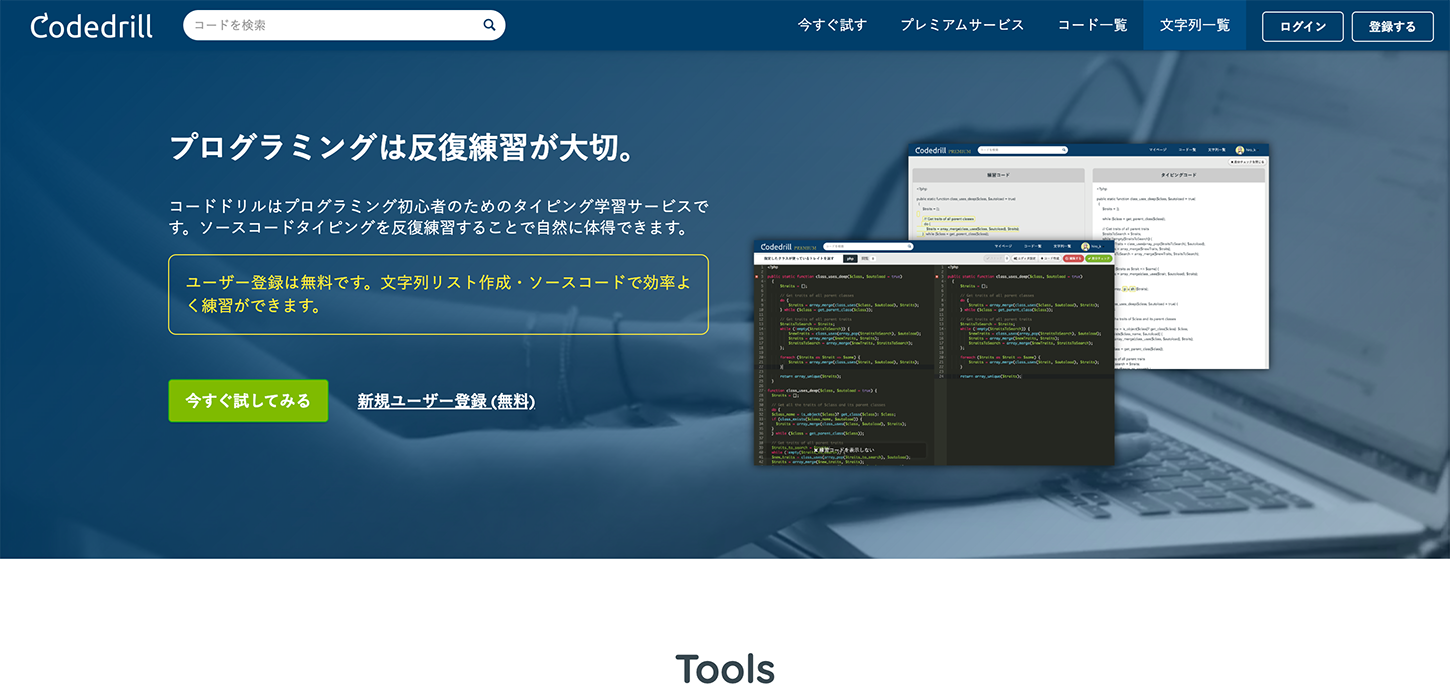The width and height of the screenshot is (1450, 700).
Task: Click the red button in the dark screenshot toolbar
Action: click(x=1073, y=258)
